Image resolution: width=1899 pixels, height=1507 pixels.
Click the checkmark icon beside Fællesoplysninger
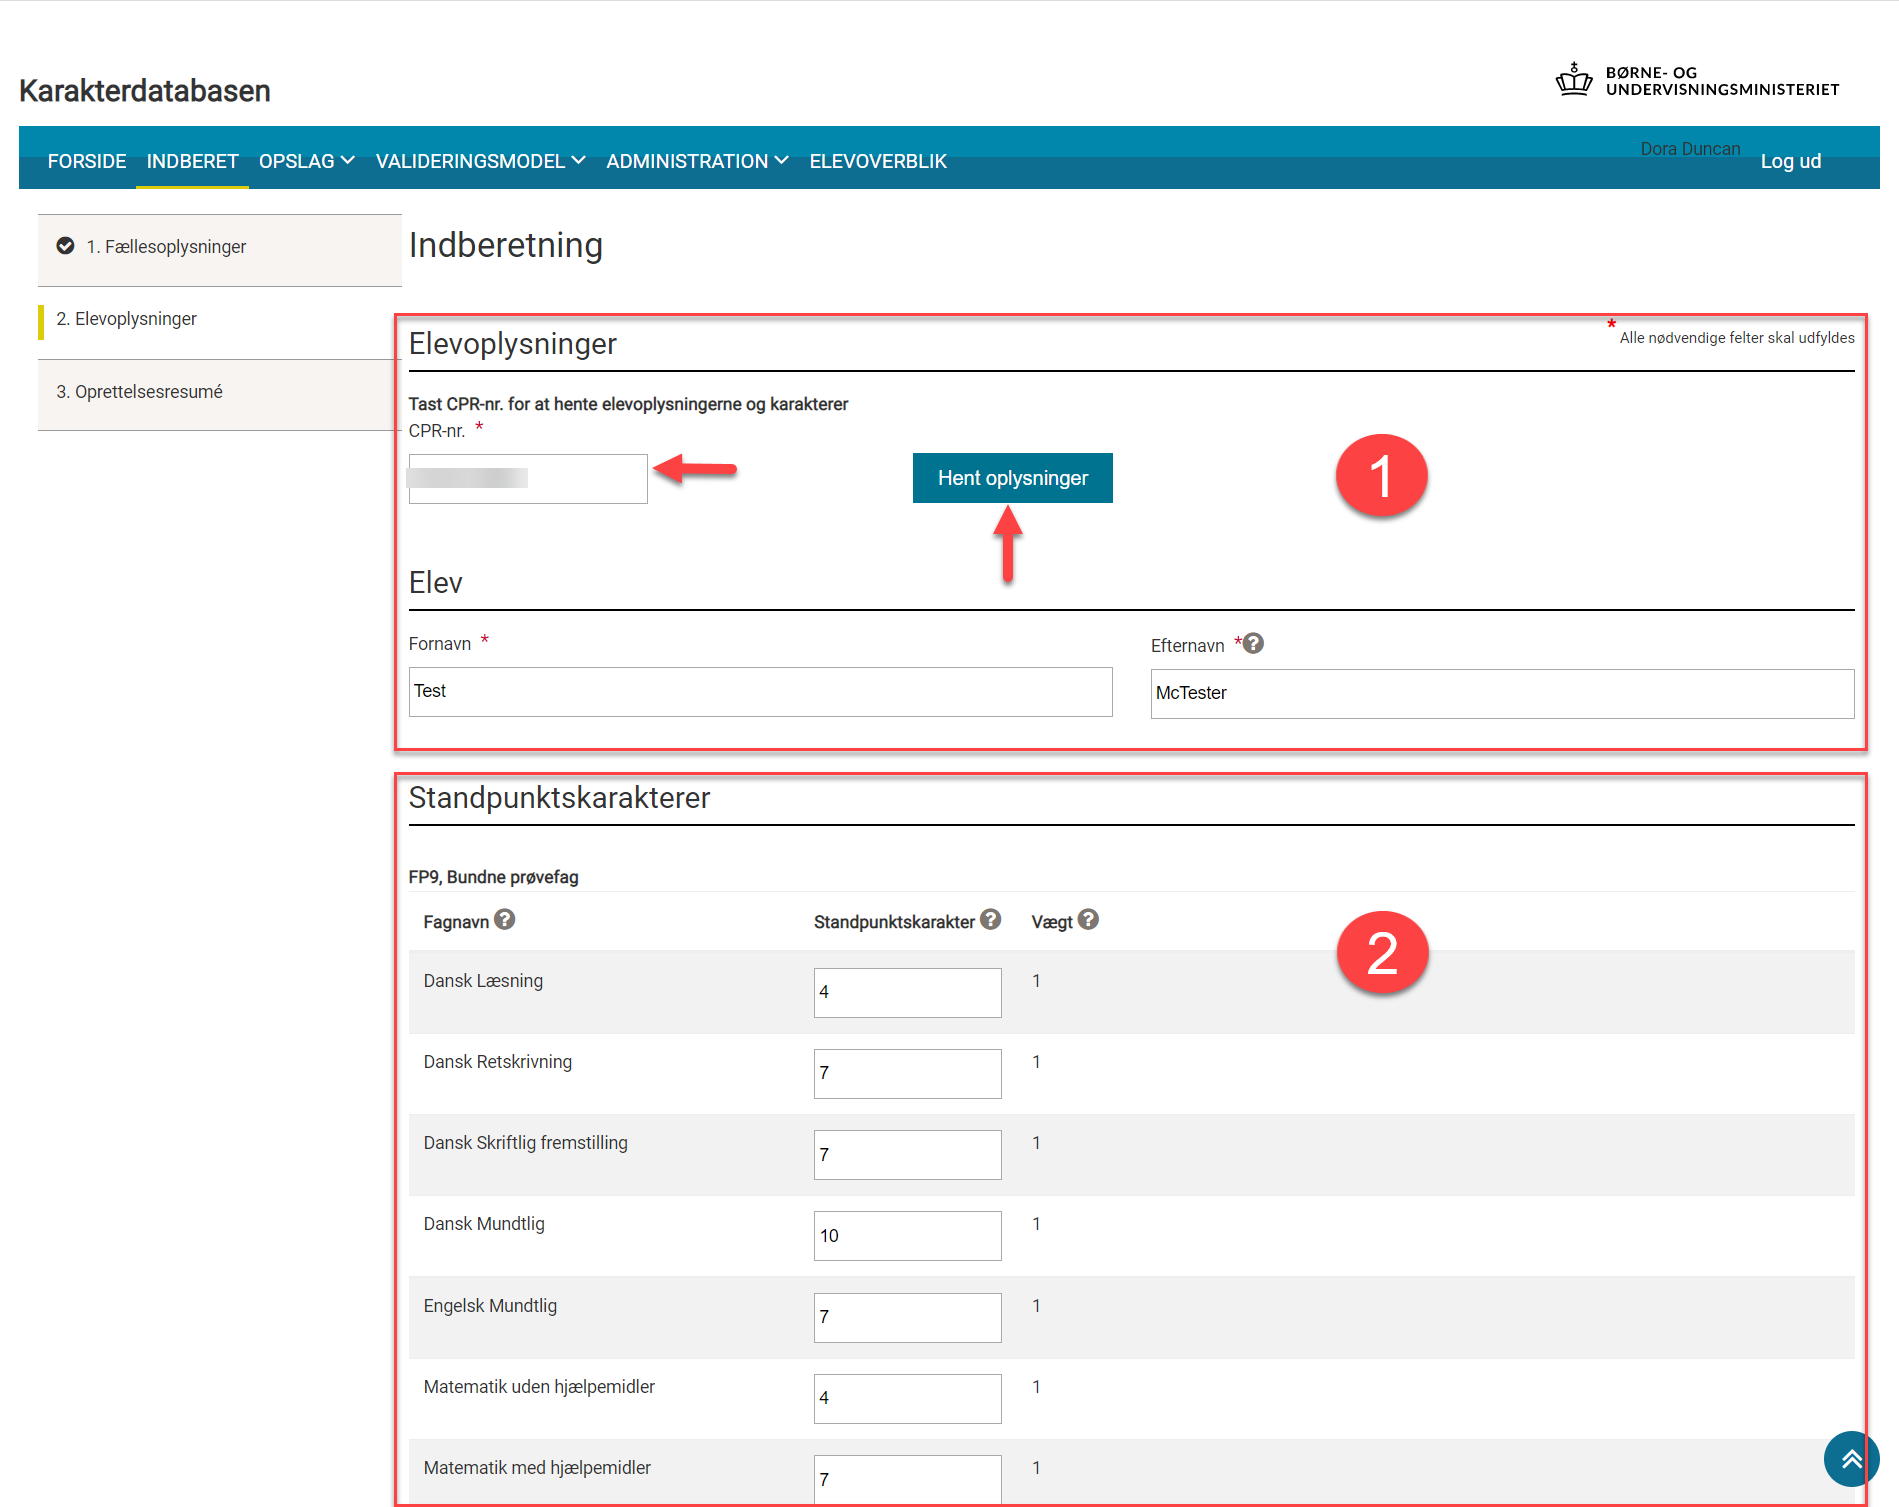point(65,246)
